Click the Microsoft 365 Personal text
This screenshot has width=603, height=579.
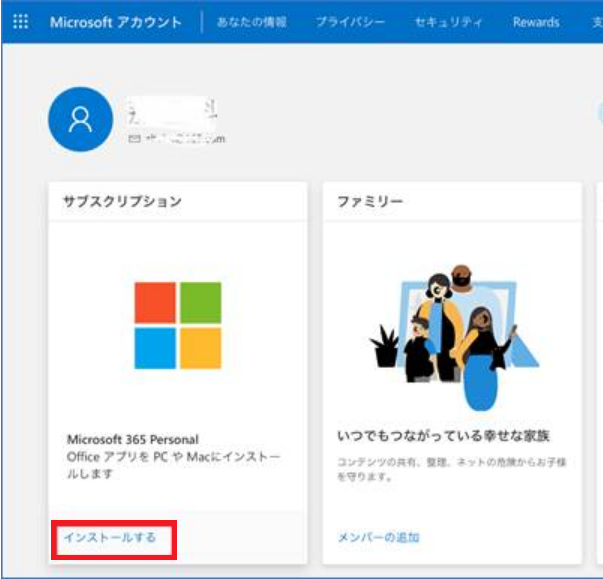pyautogui.click(x=133, y=439)
